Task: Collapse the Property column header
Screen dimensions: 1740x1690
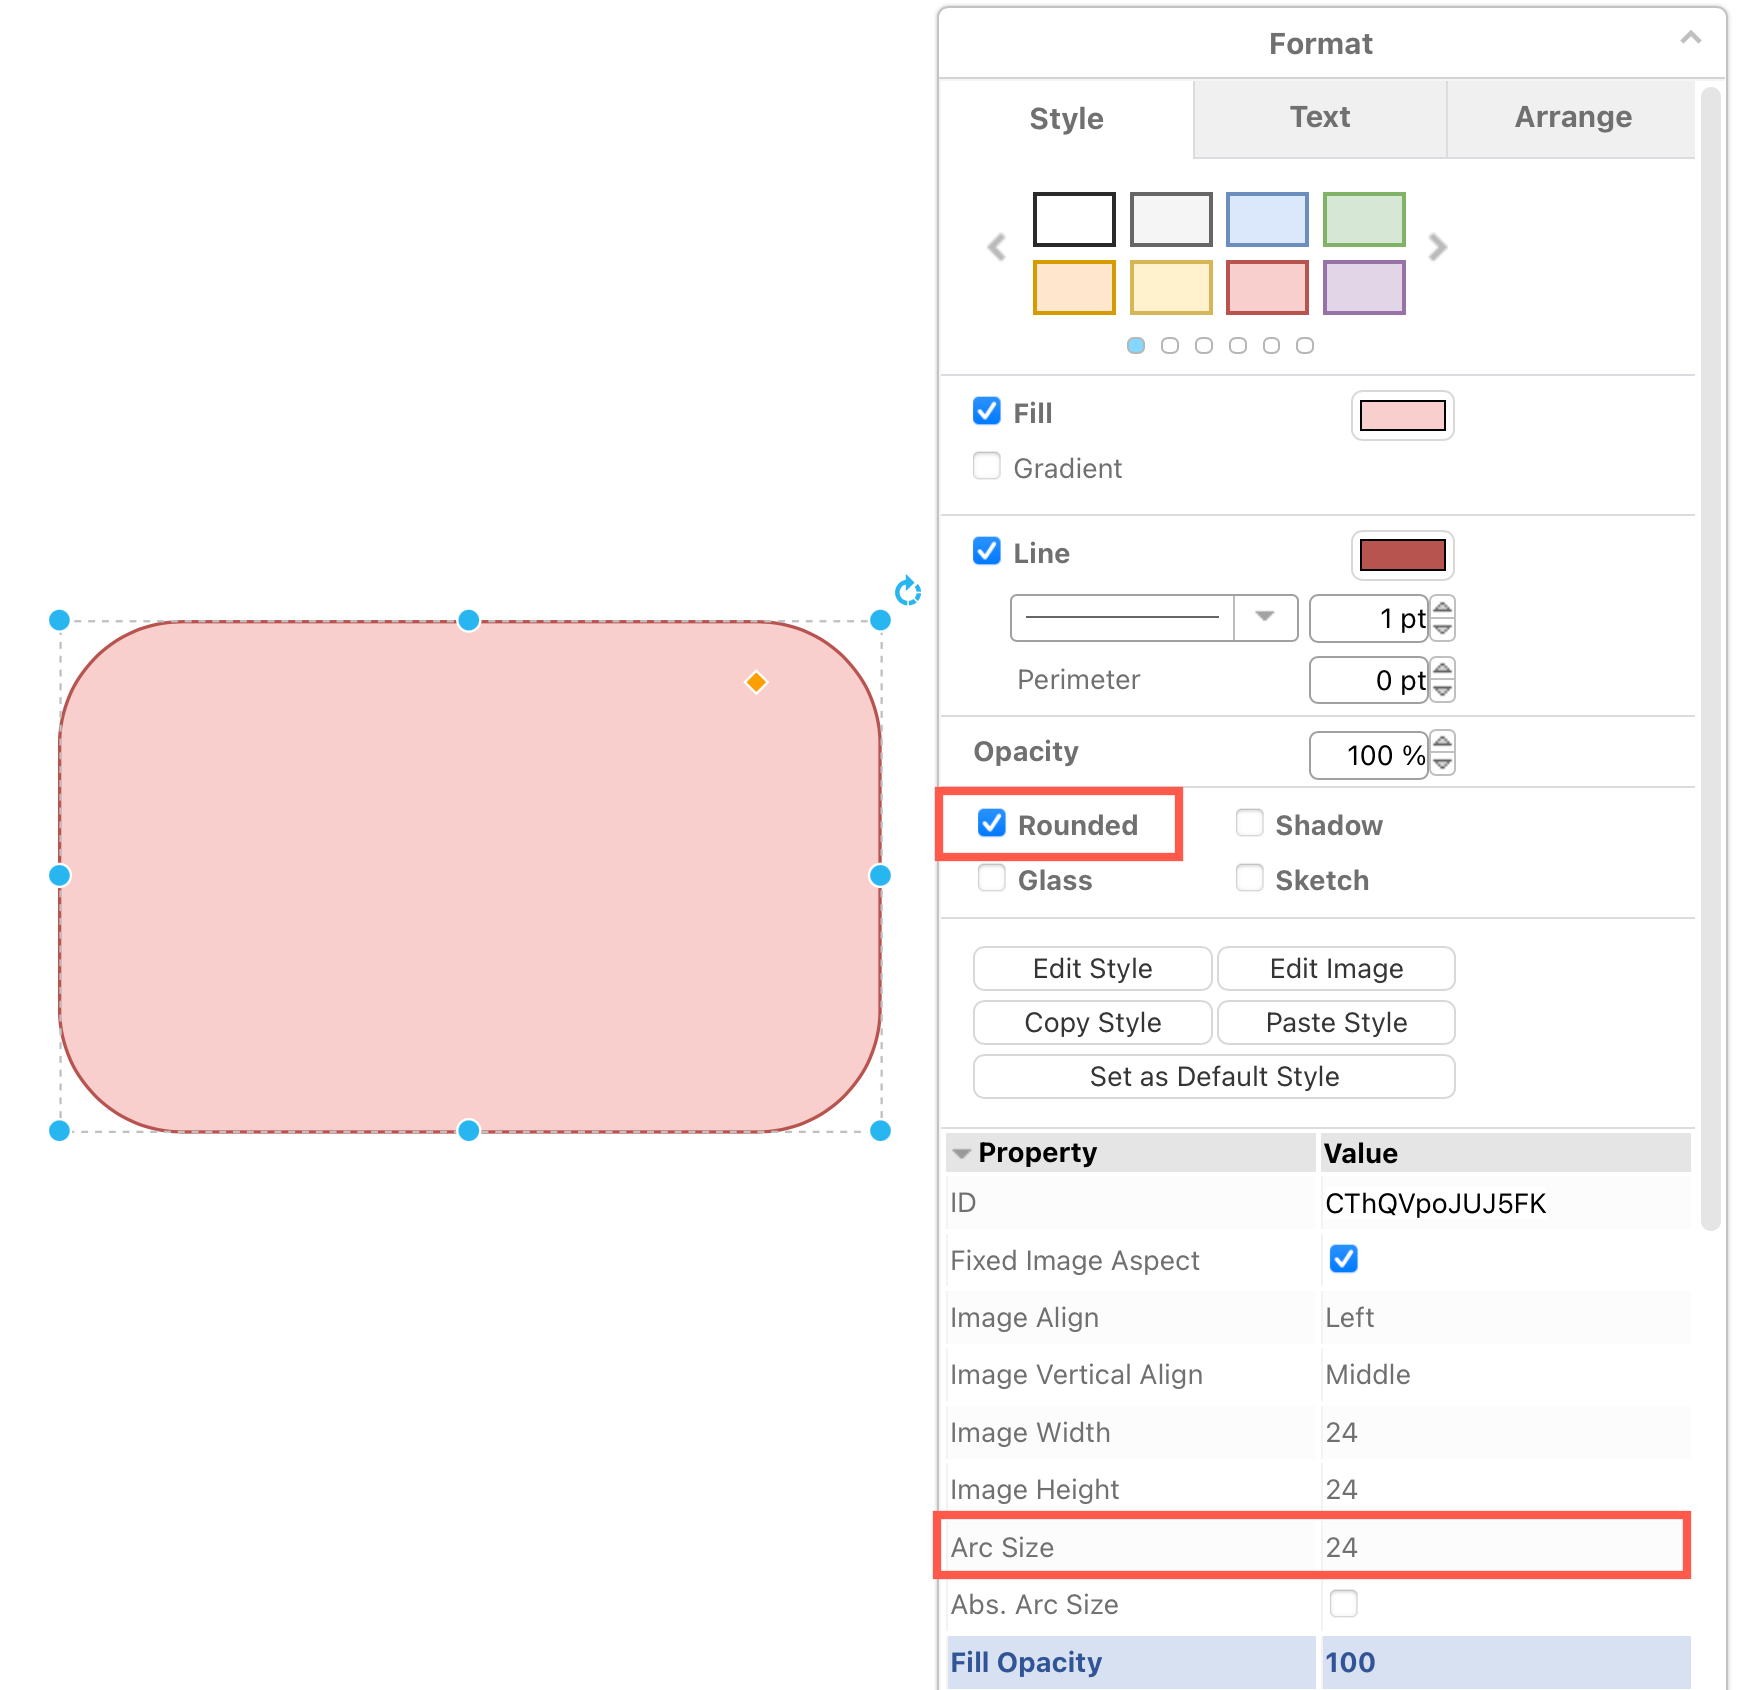Action: tap(961, 1152)
